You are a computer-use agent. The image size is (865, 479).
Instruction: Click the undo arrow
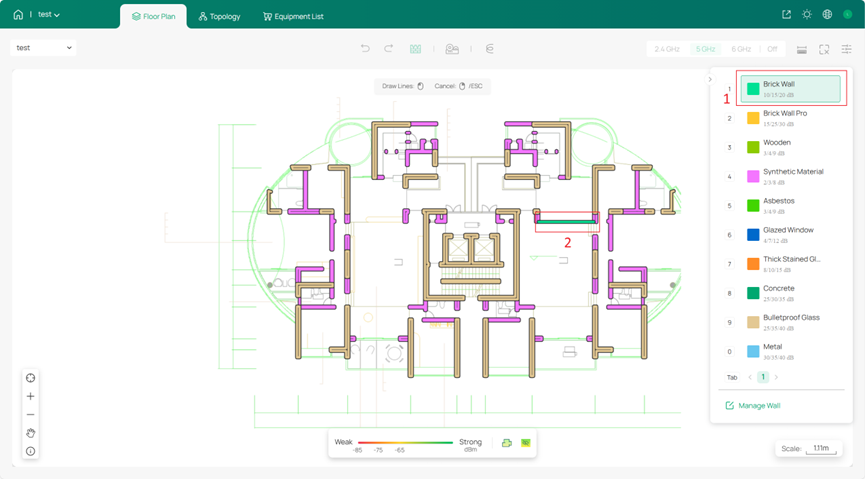365,49
